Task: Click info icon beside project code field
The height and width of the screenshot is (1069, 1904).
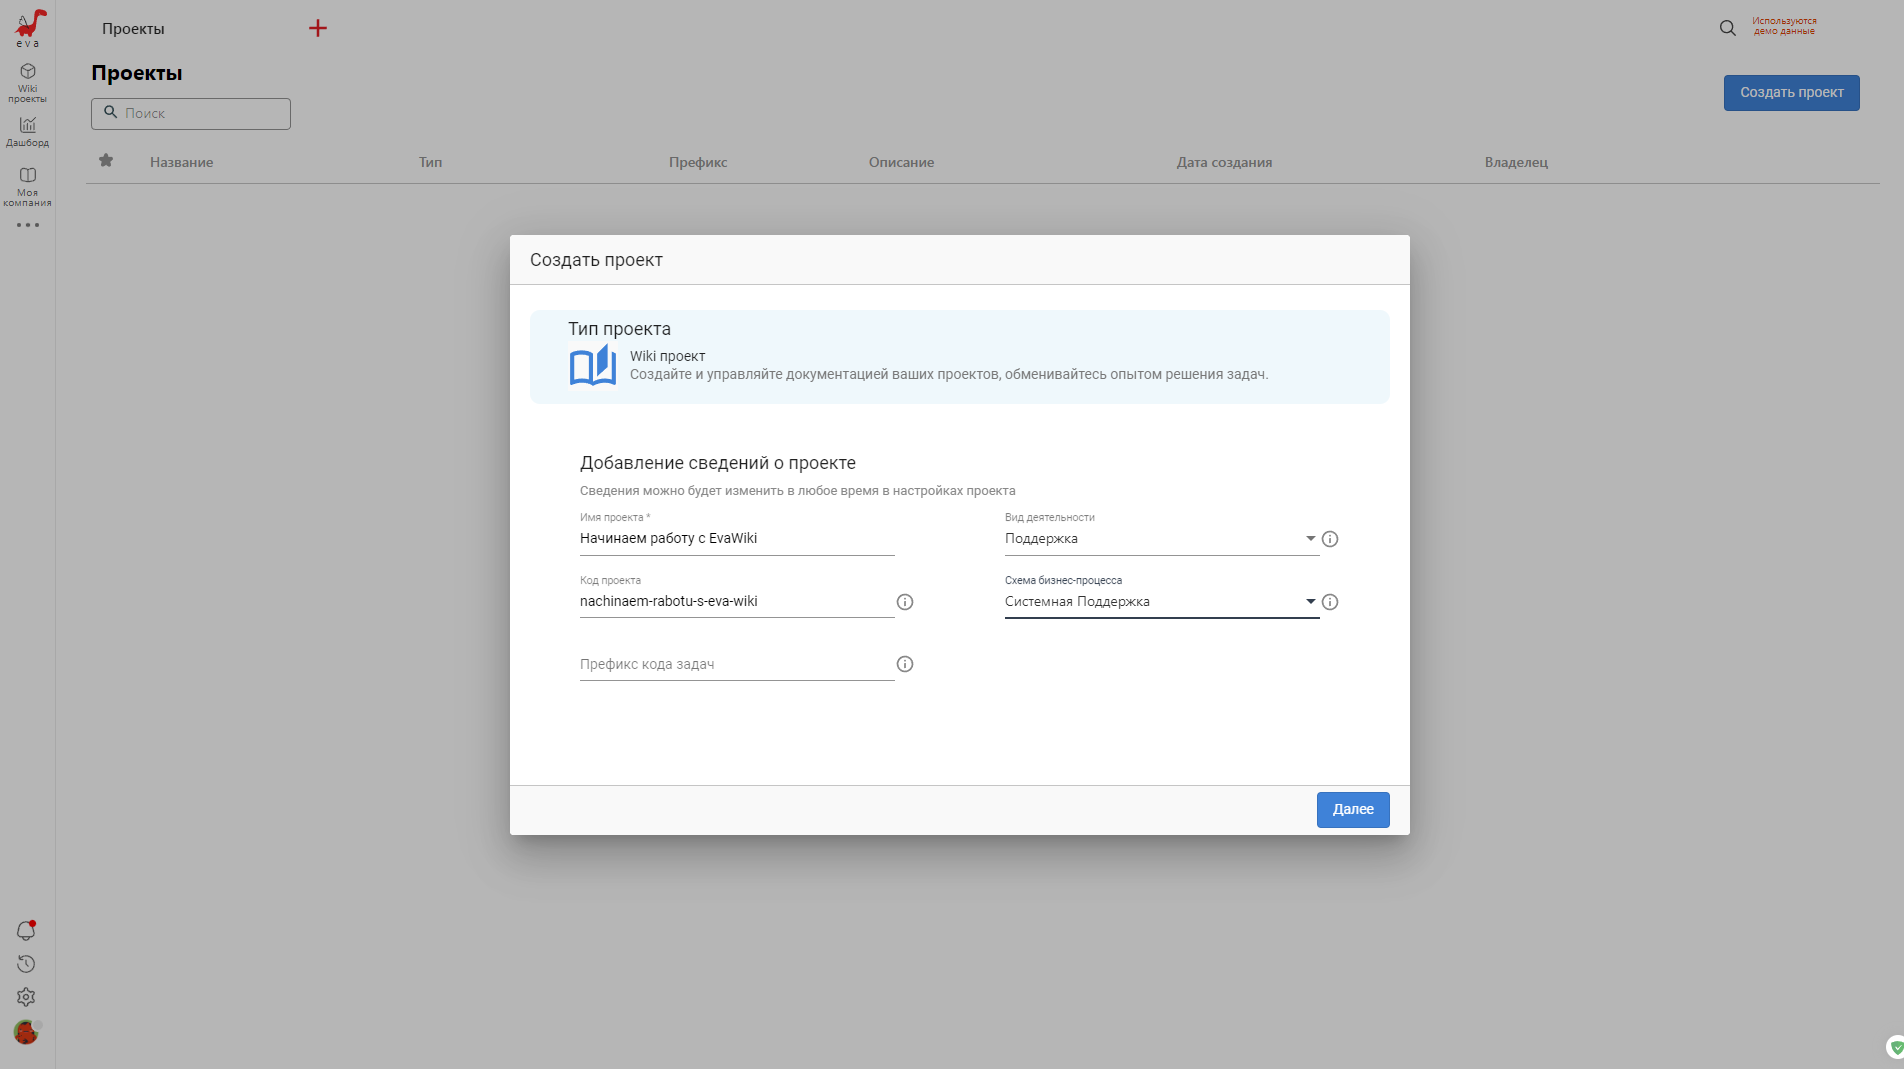Action: coord(905,602)
